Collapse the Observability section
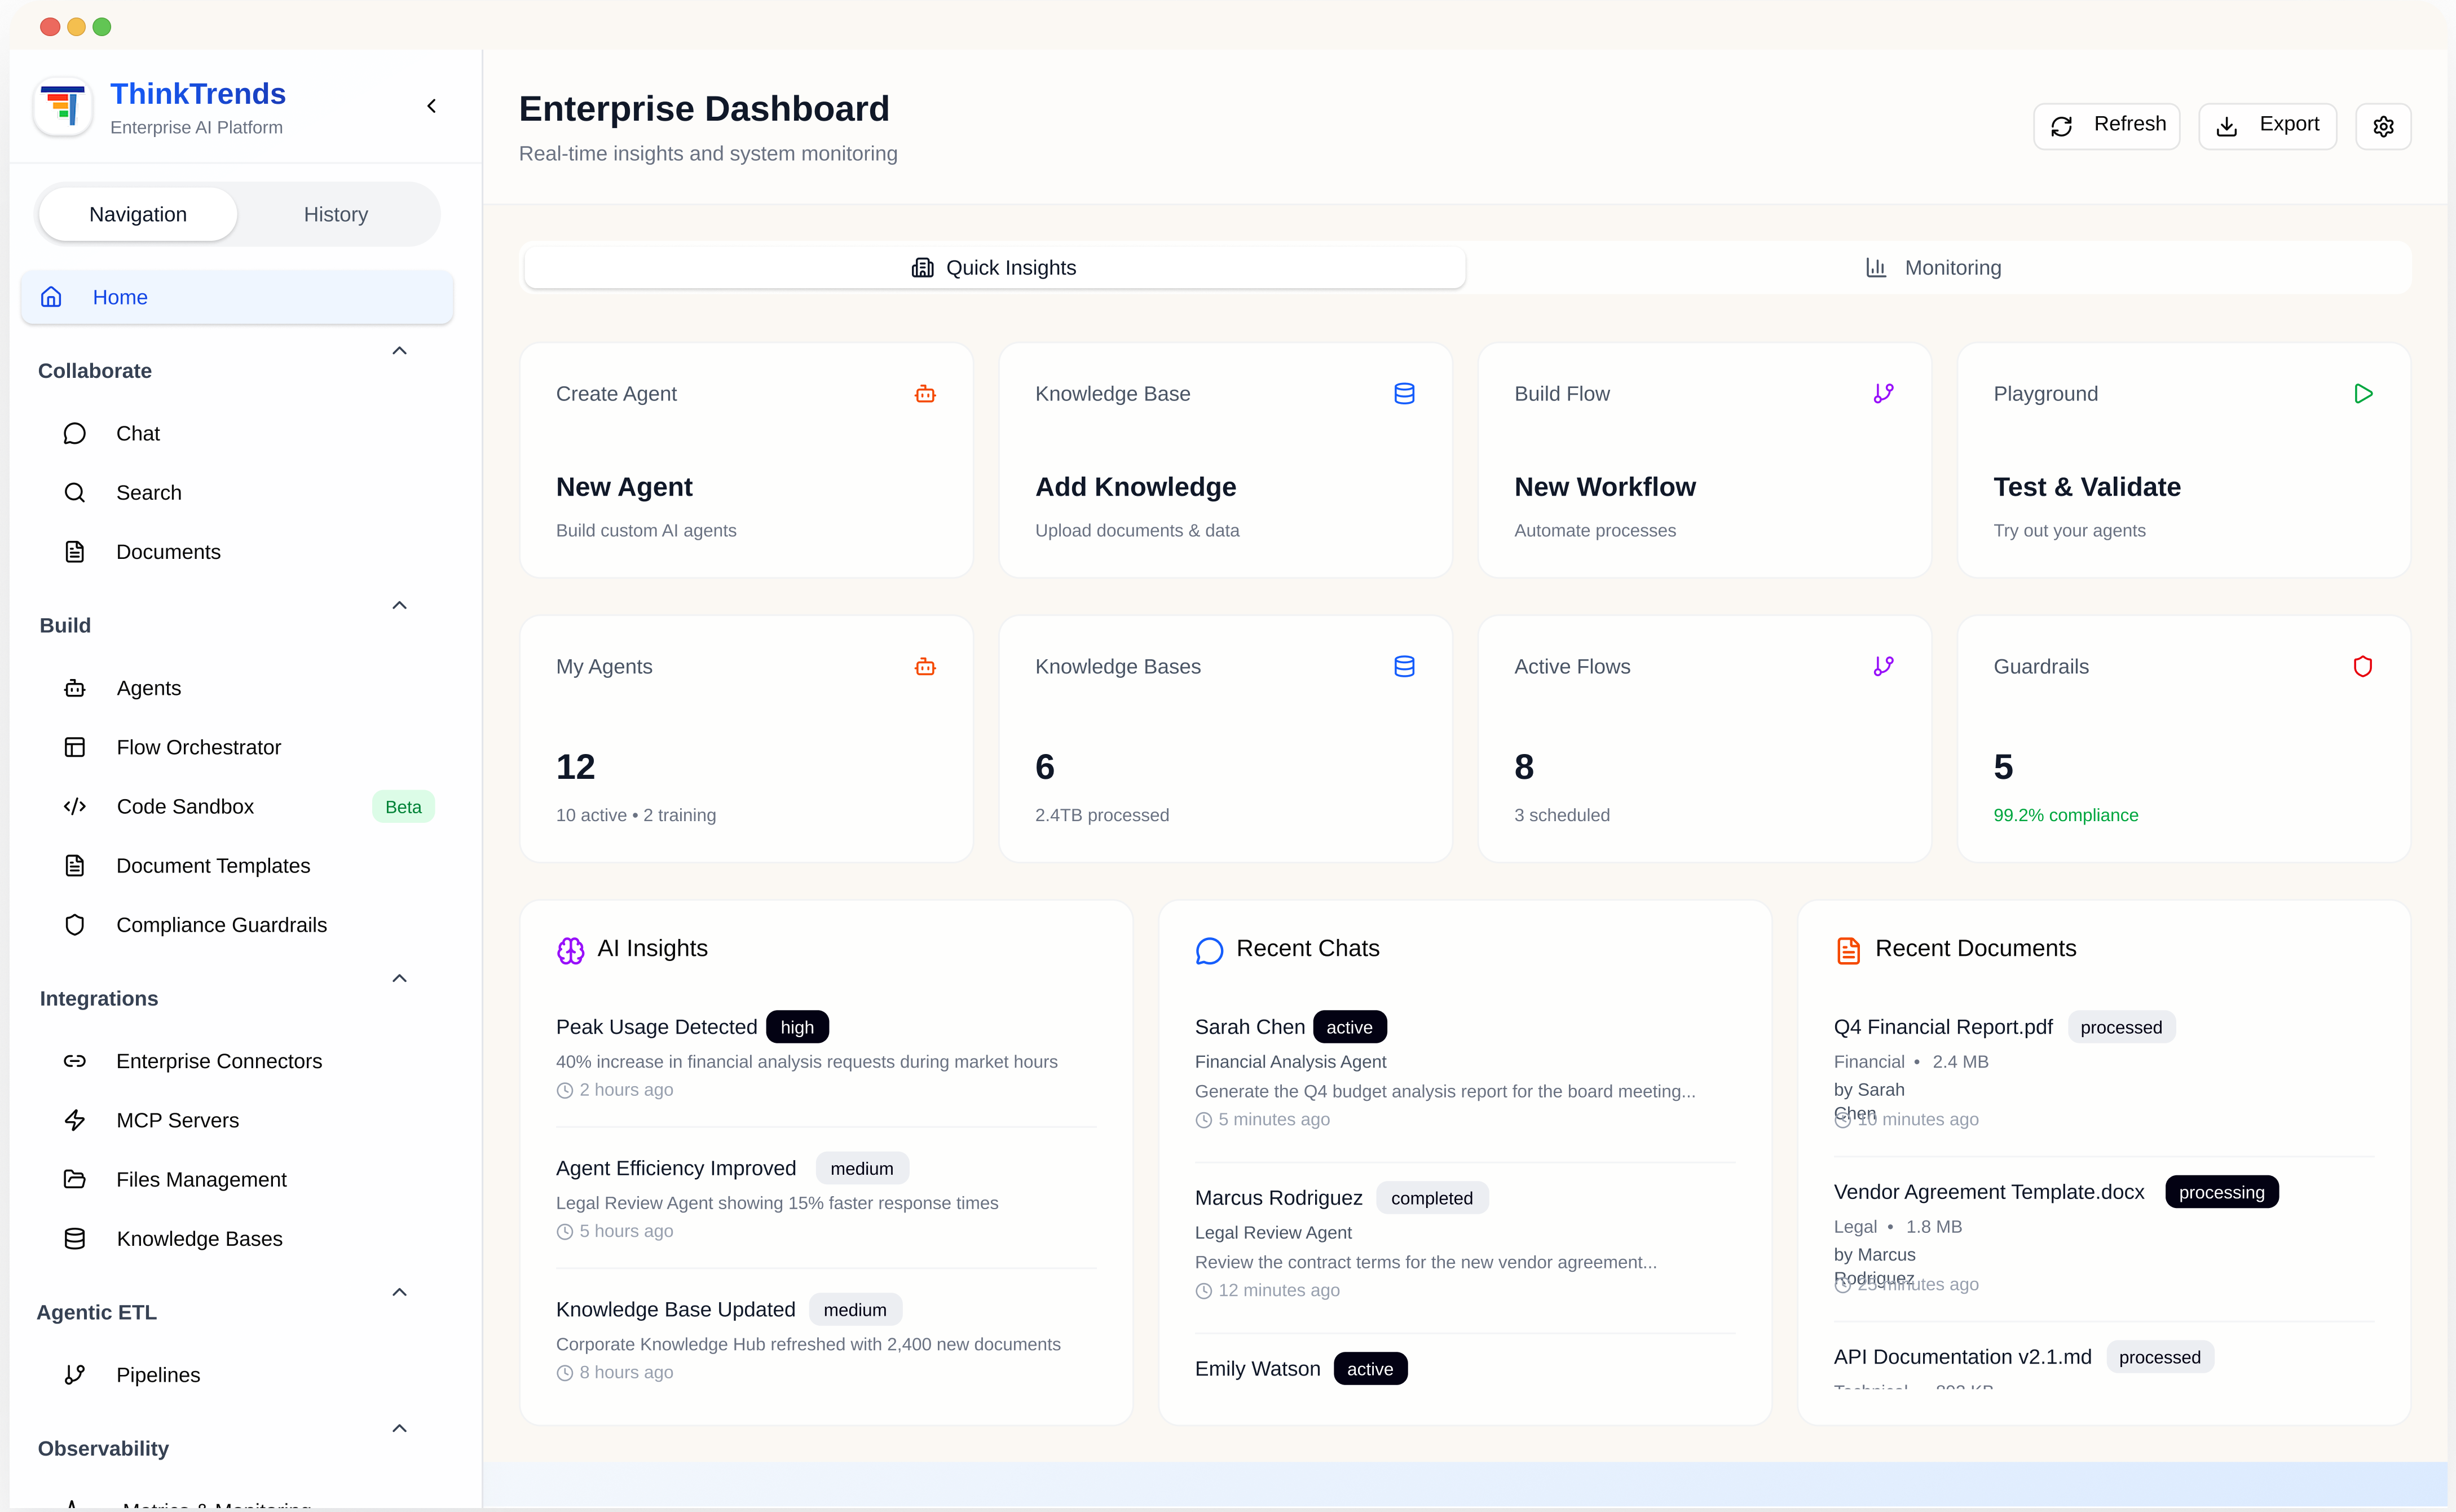The image size is (2456, 1512). pos(399,1429)
